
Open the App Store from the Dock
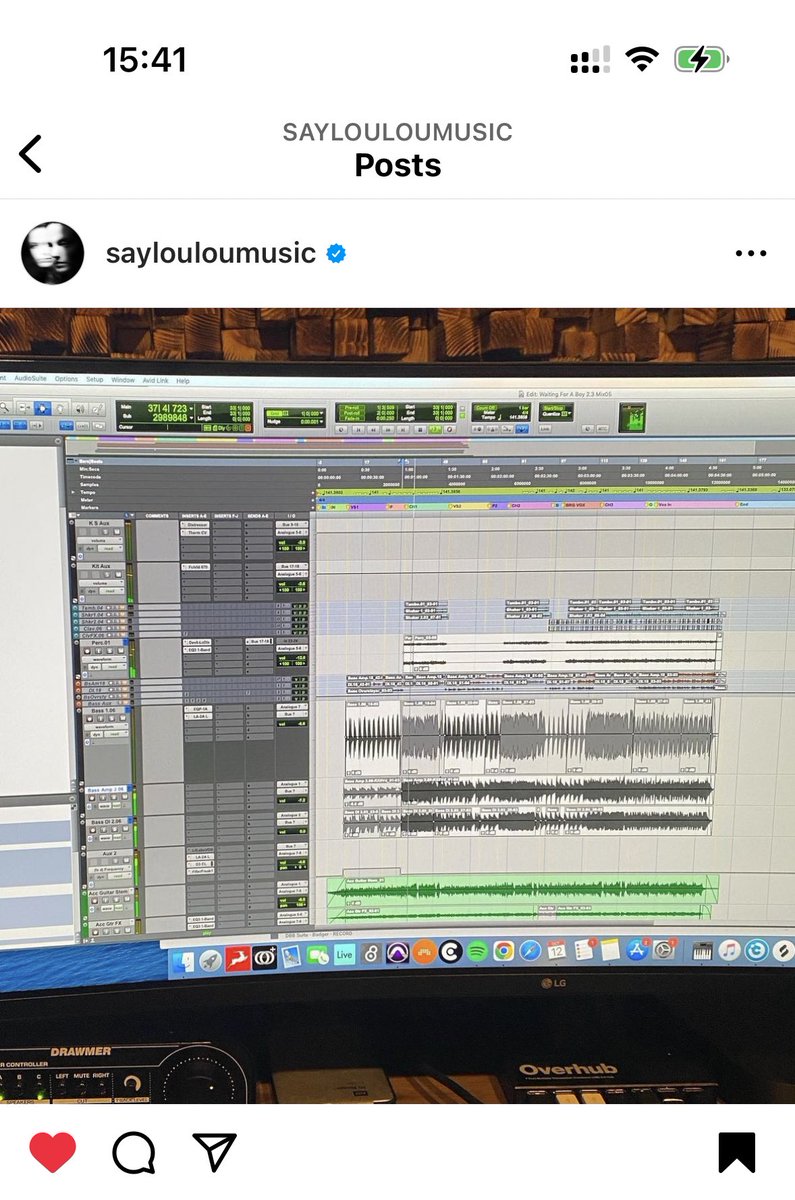(638, 952)
